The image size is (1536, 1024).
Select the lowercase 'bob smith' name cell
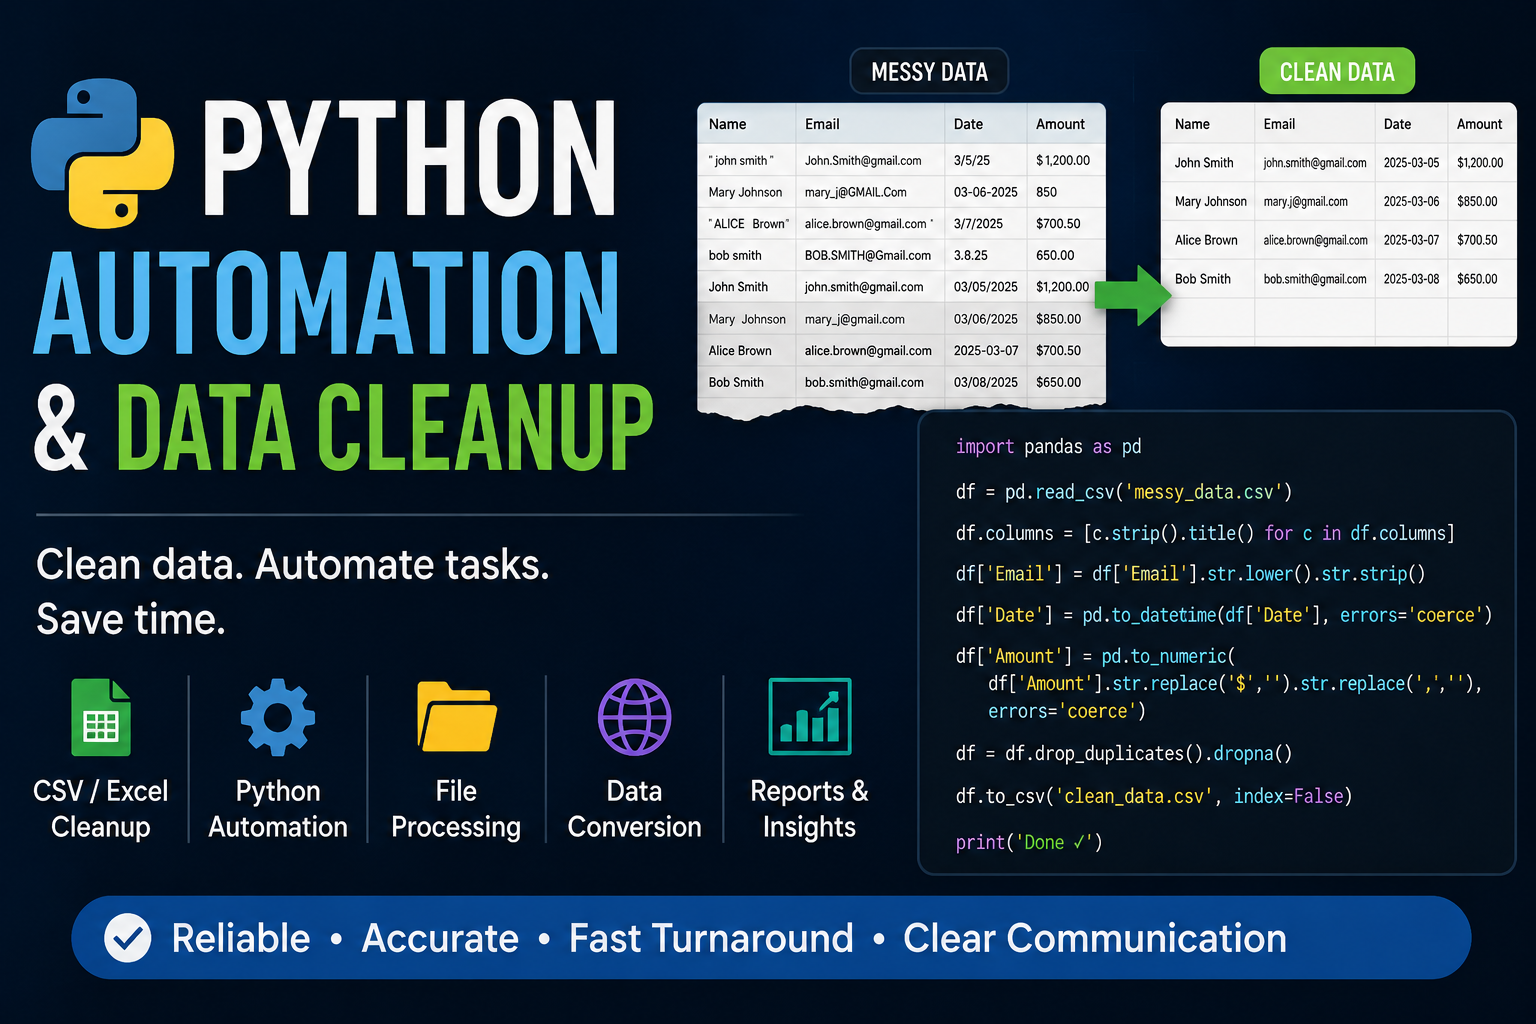click(x=735, y=255)
